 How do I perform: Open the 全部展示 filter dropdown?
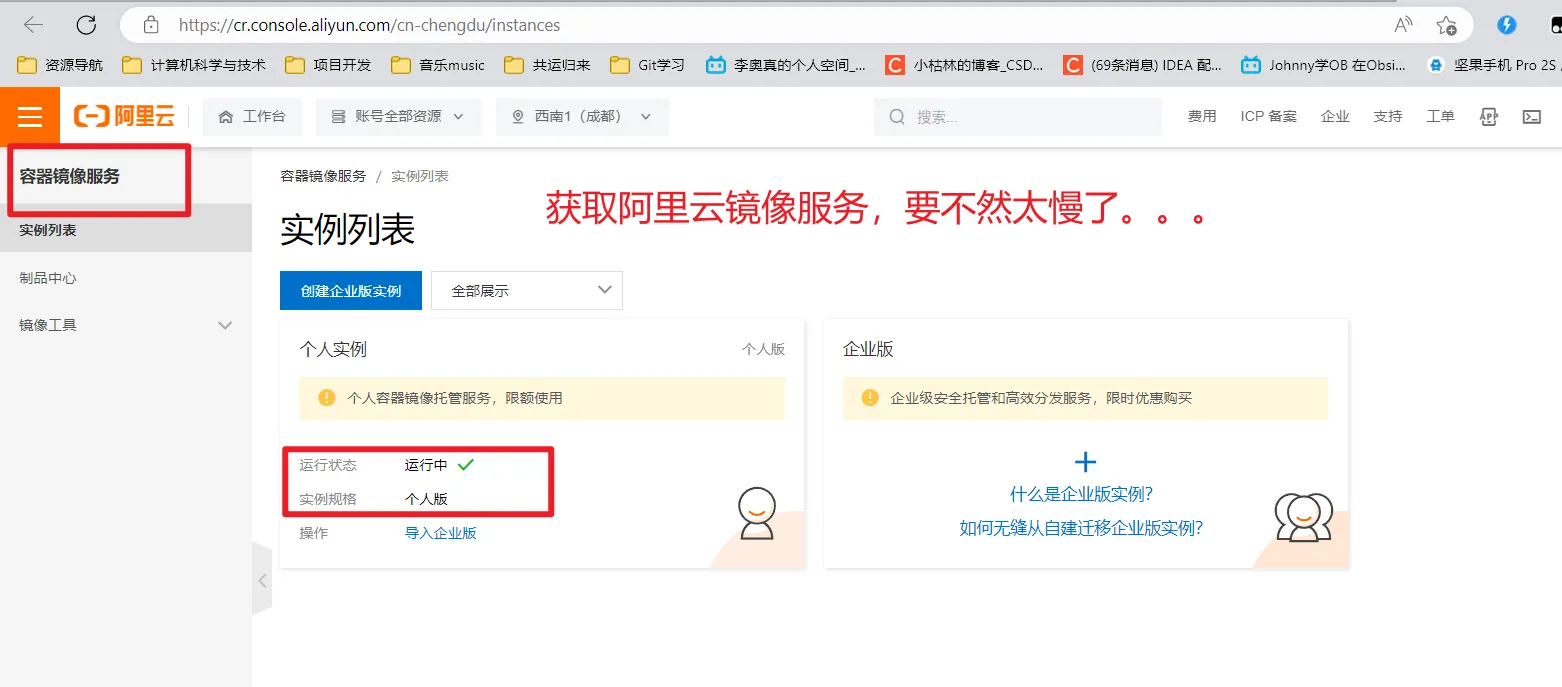[x=527, y=290]
